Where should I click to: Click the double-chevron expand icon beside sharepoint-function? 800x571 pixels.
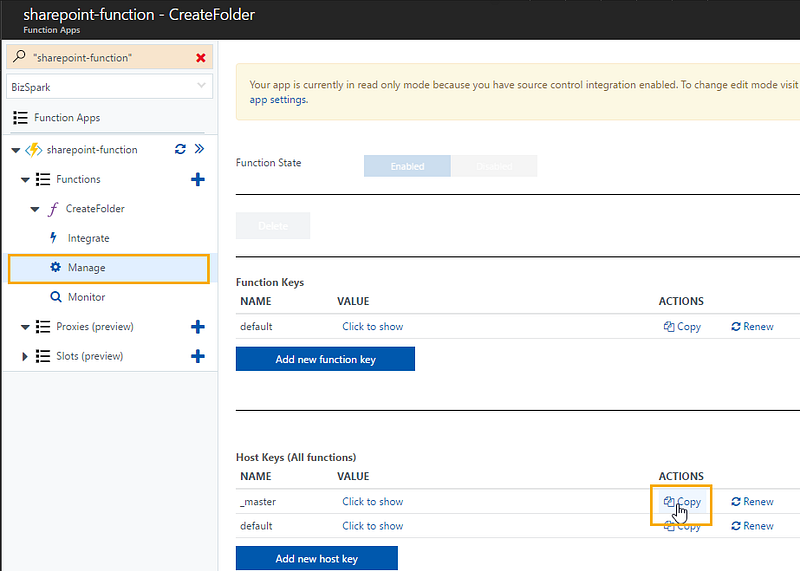pos(199,148)
